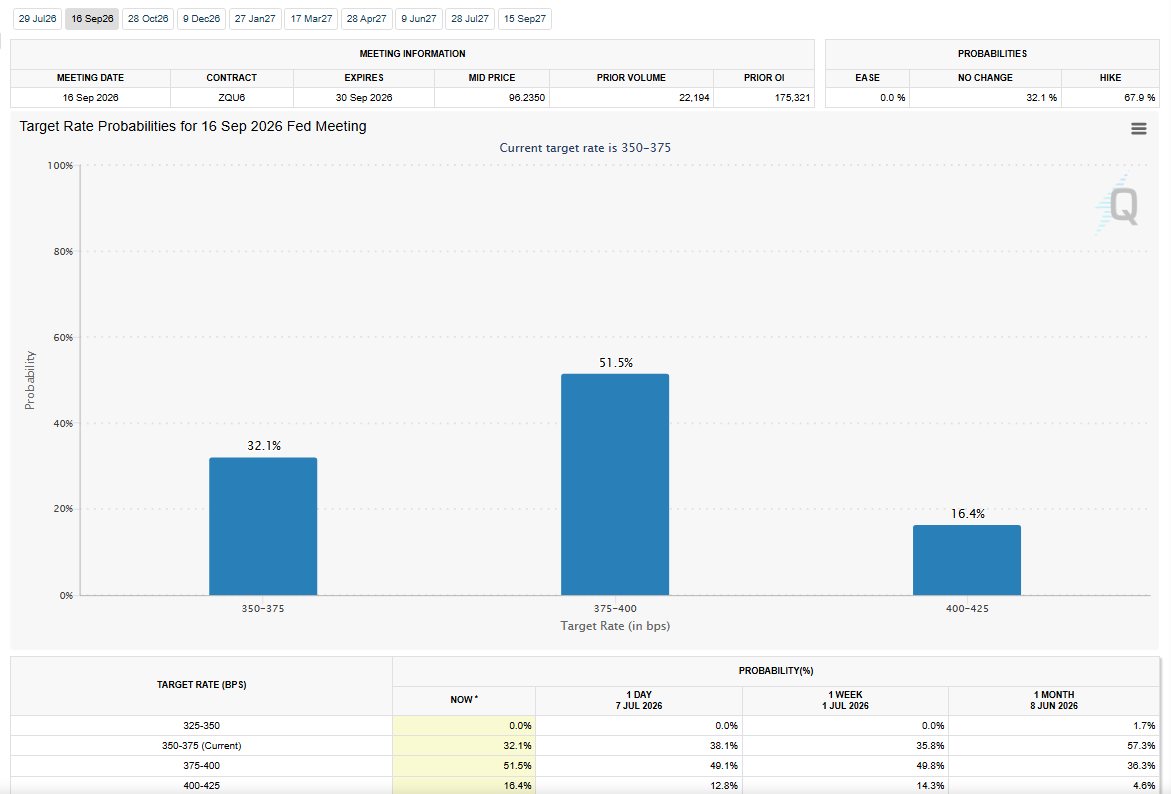Click the chart title Target Rate Probabilities
This screenshot has width=1171, height=794.
[x=193, y=126]
